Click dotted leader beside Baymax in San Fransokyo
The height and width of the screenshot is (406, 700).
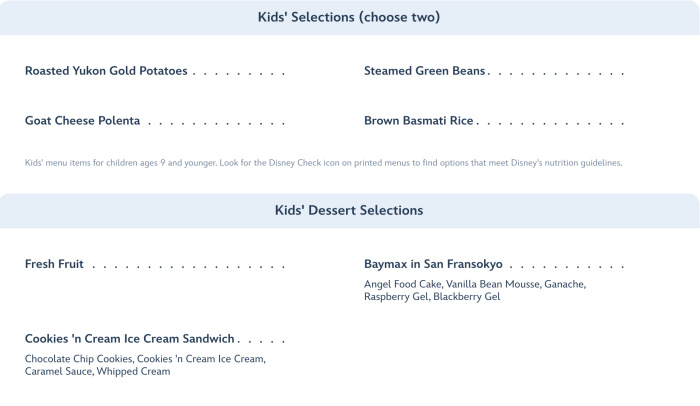click(567, 266)
